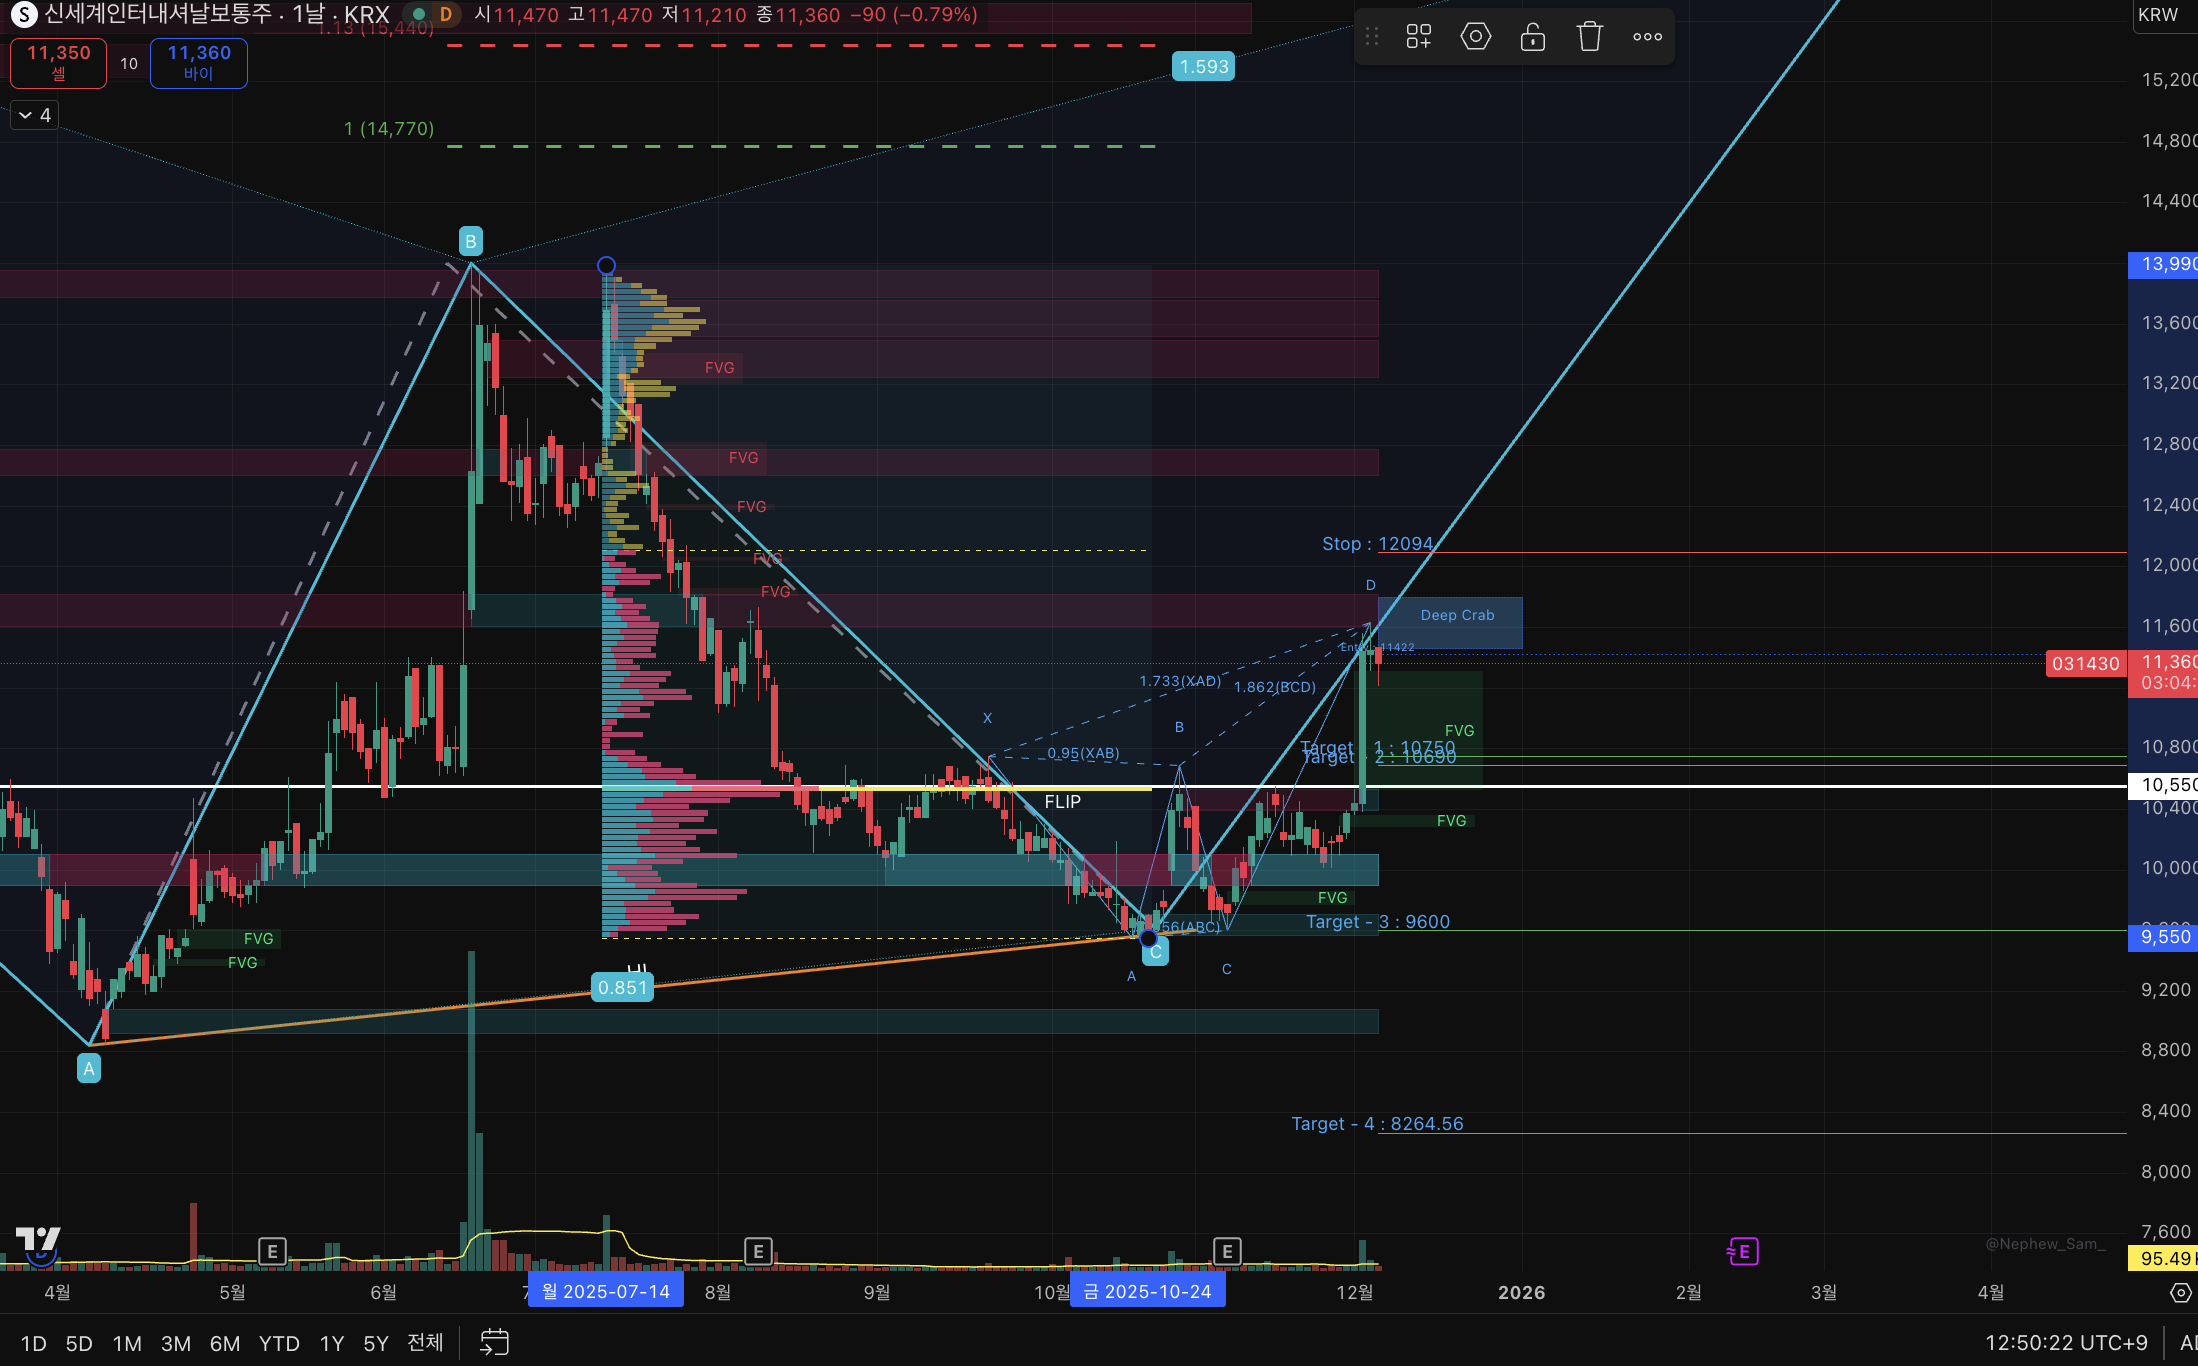Collapse the indicator legend chevron showing 4

pos(35,115)
